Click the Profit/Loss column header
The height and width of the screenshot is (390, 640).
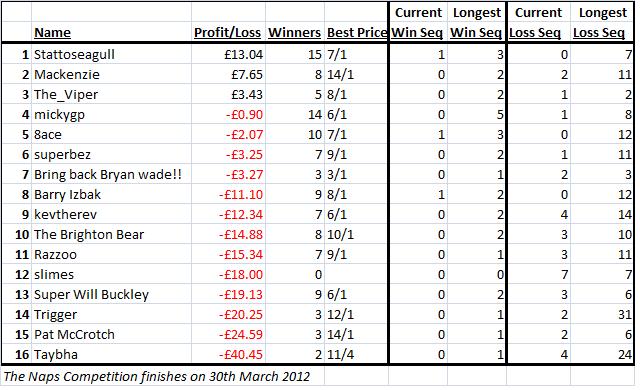point(227,32)
